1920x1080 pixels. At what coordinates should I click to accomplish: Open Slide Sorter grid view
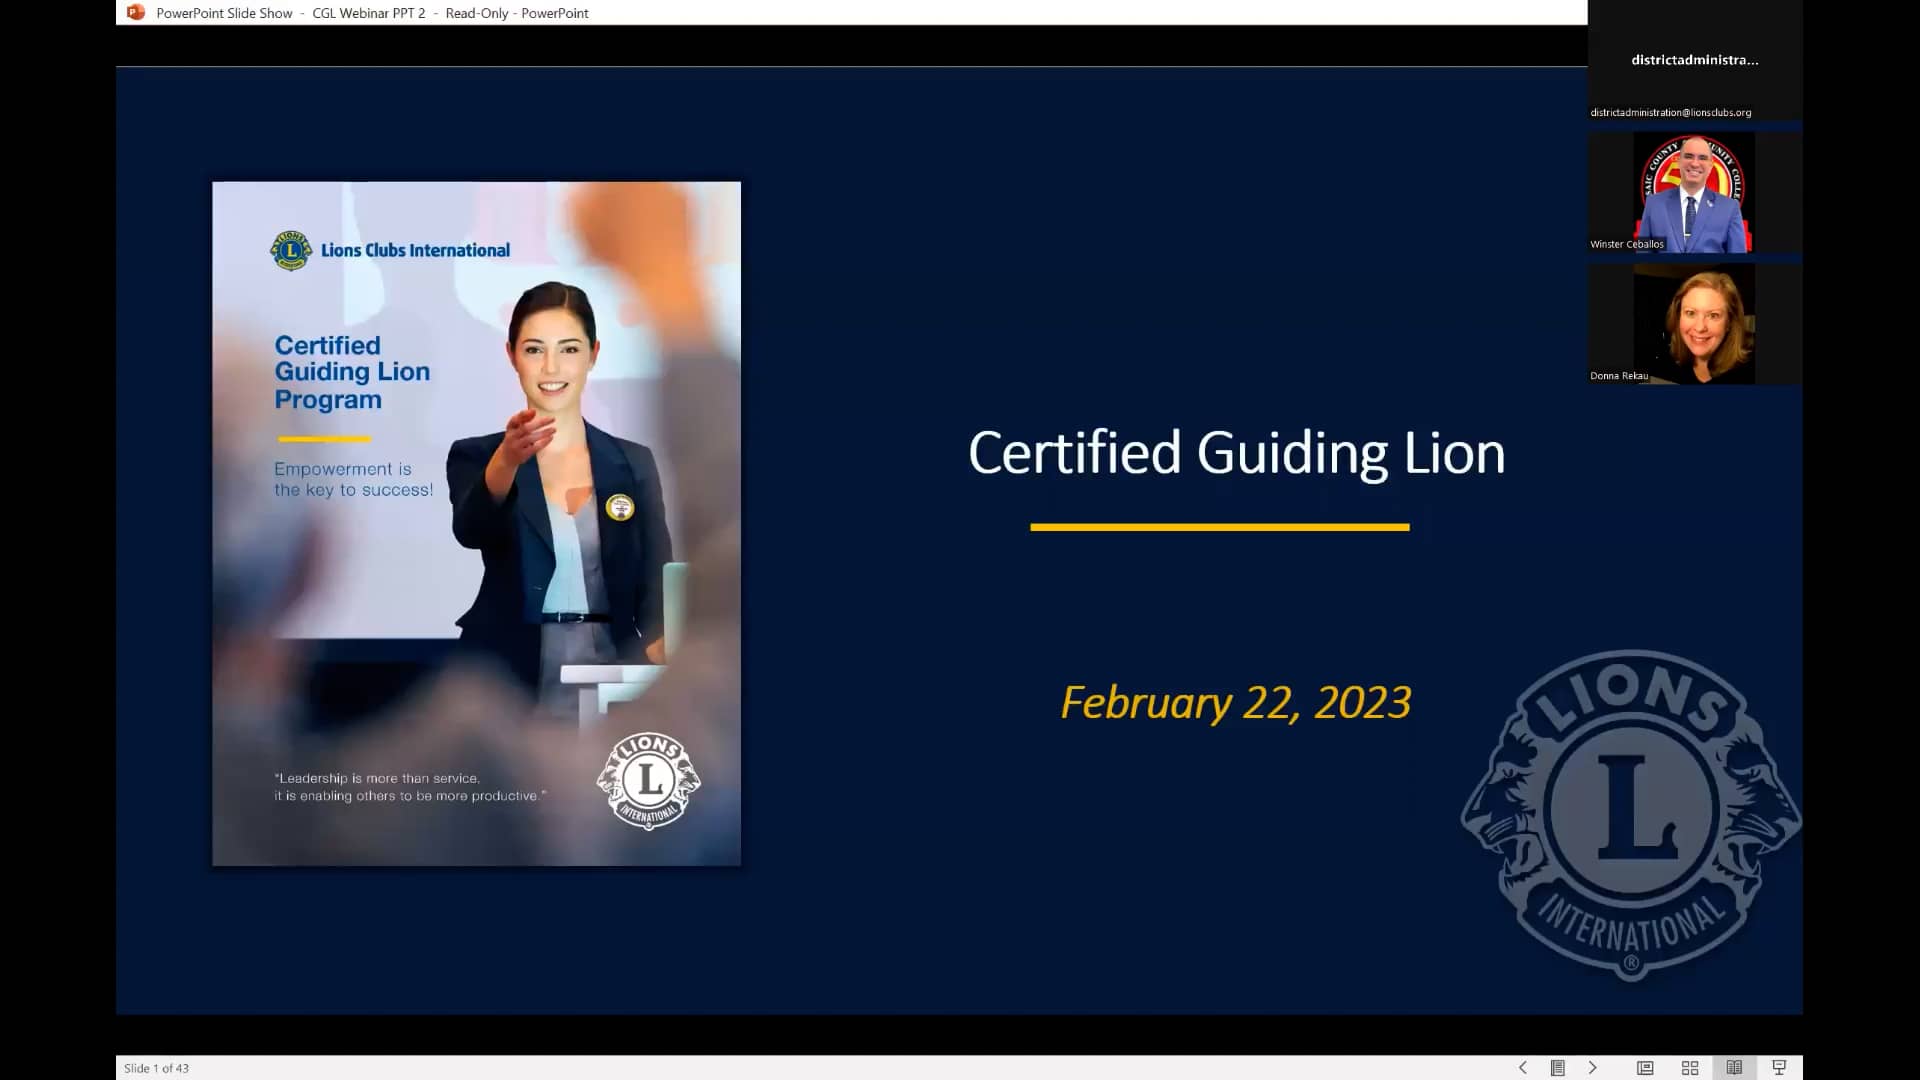point(1690,1067)
